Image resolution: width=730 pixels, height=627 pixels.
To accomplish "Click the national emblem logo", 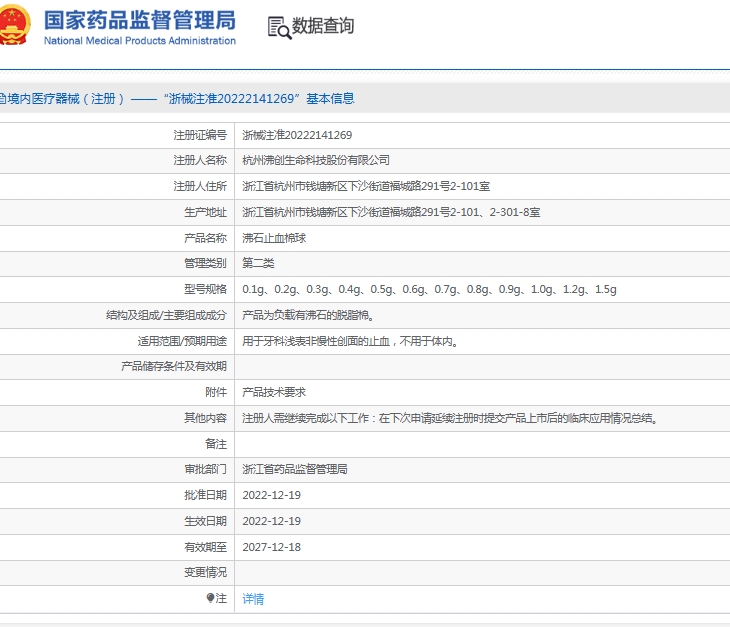I will tap(15, 25).
